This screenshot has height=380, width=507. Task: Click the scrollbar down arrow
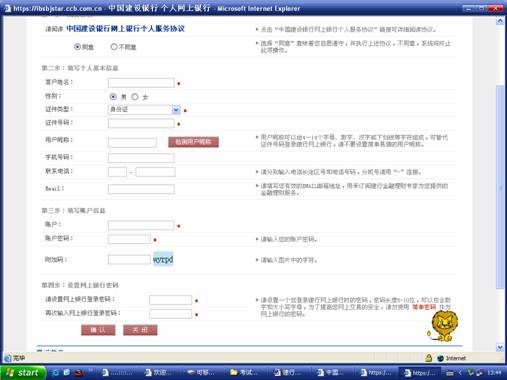[x=500, y=348]
